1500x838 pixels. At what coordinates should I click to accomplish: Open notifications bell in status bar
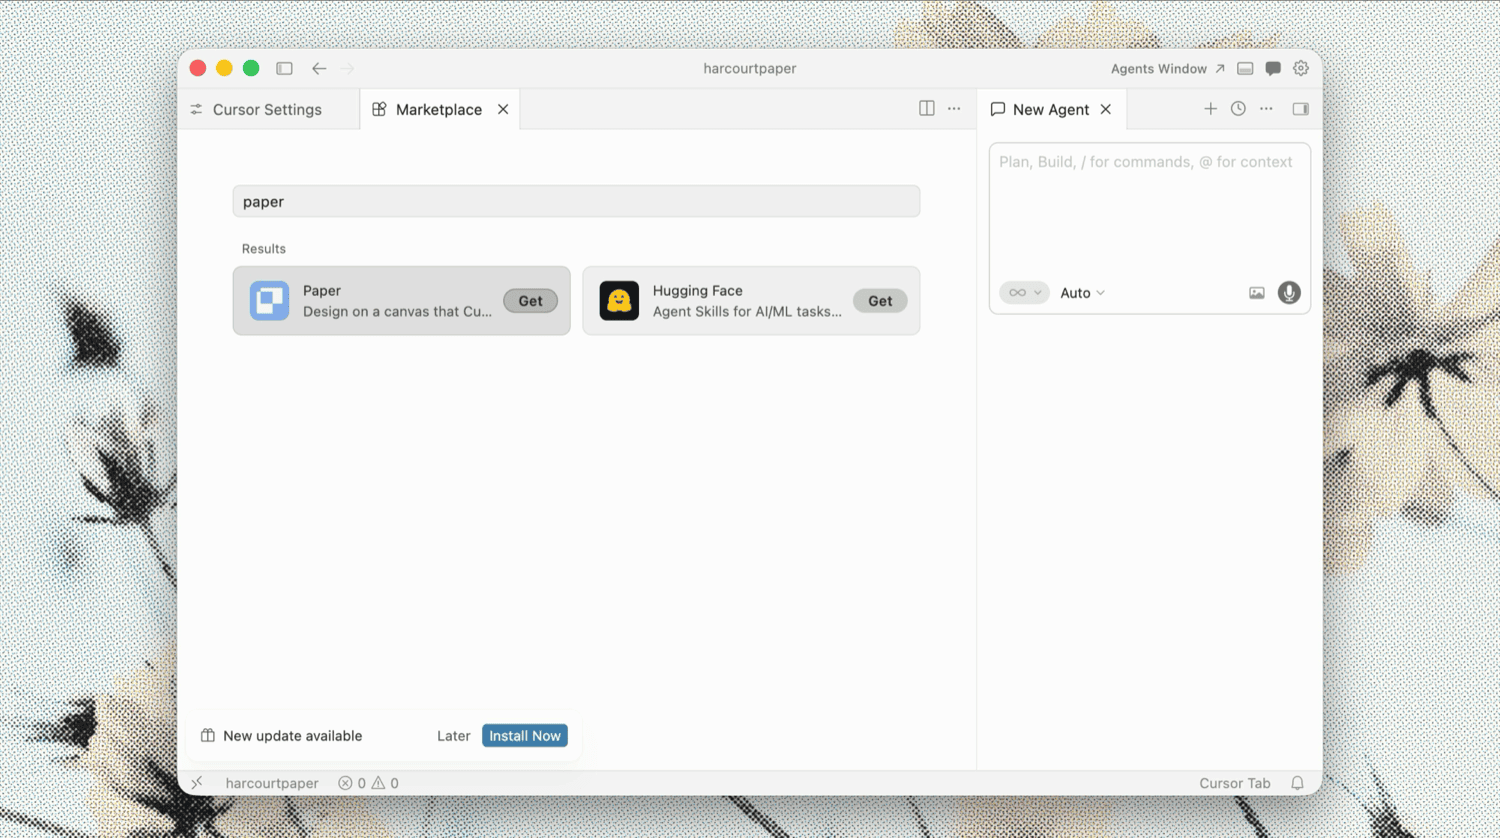coord(1297,783)
